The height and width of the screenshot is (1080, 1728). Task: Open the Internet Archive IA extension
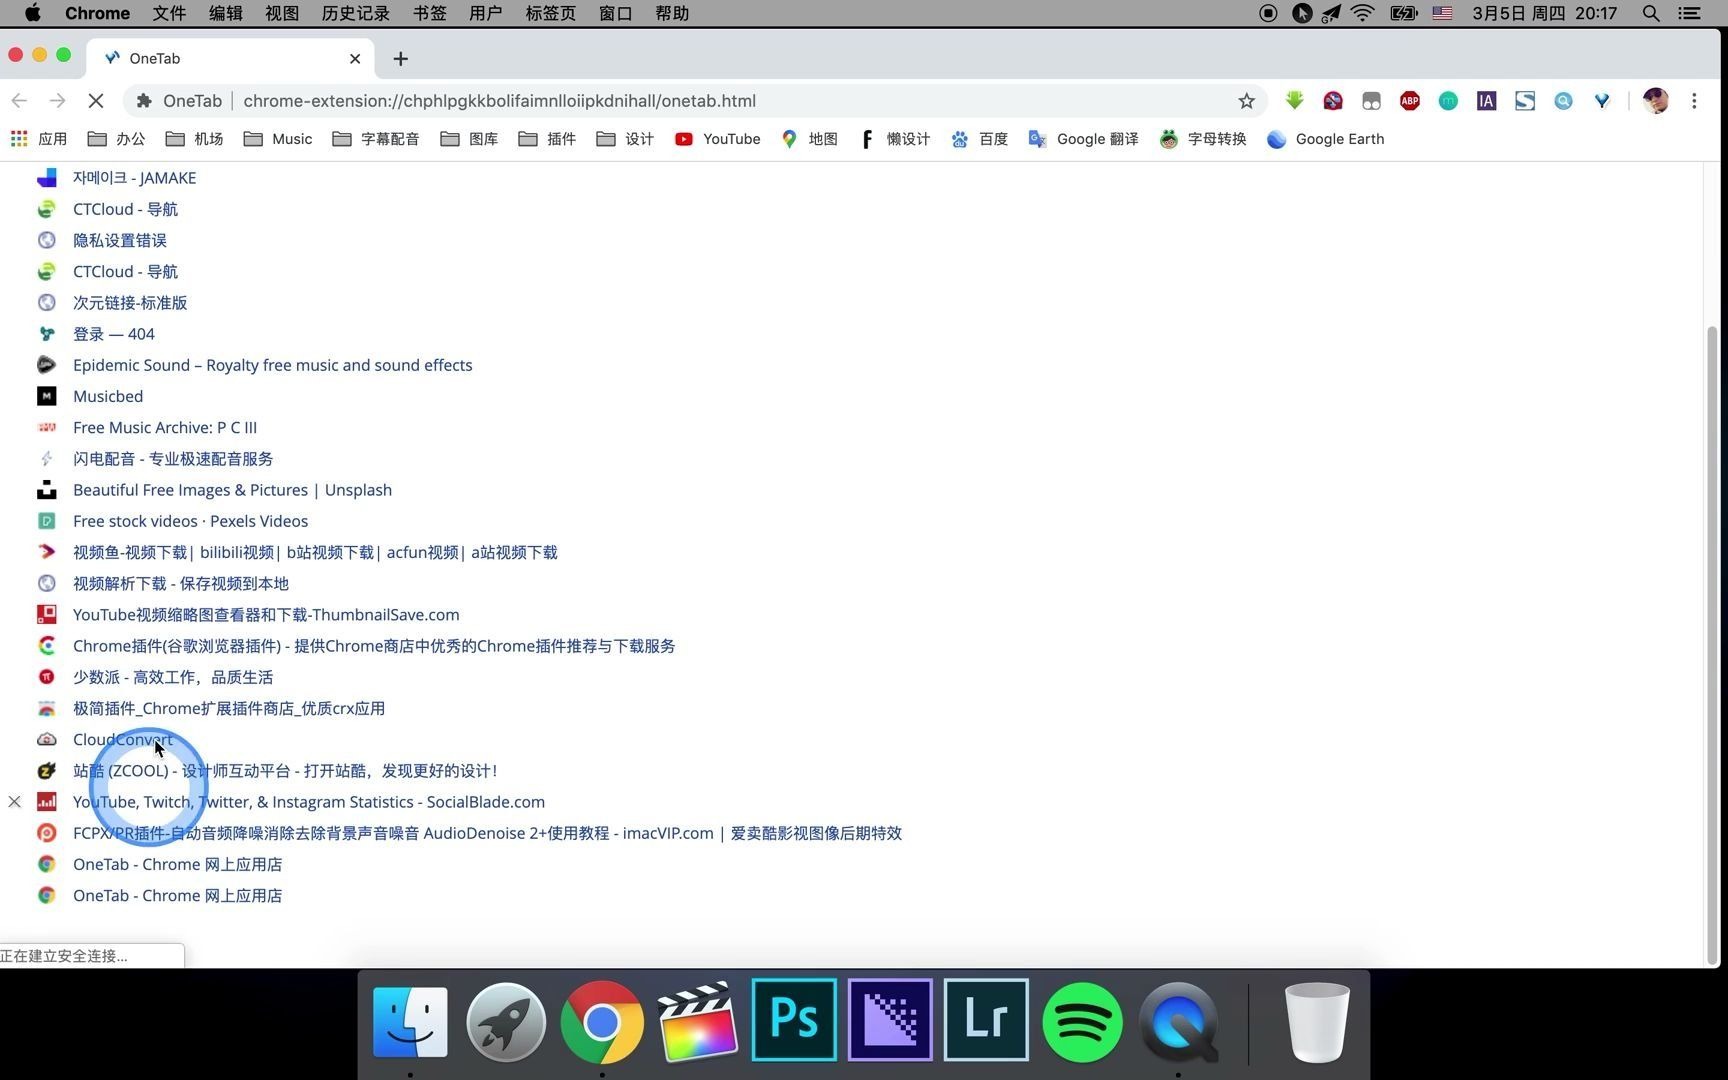[1486, 100]
